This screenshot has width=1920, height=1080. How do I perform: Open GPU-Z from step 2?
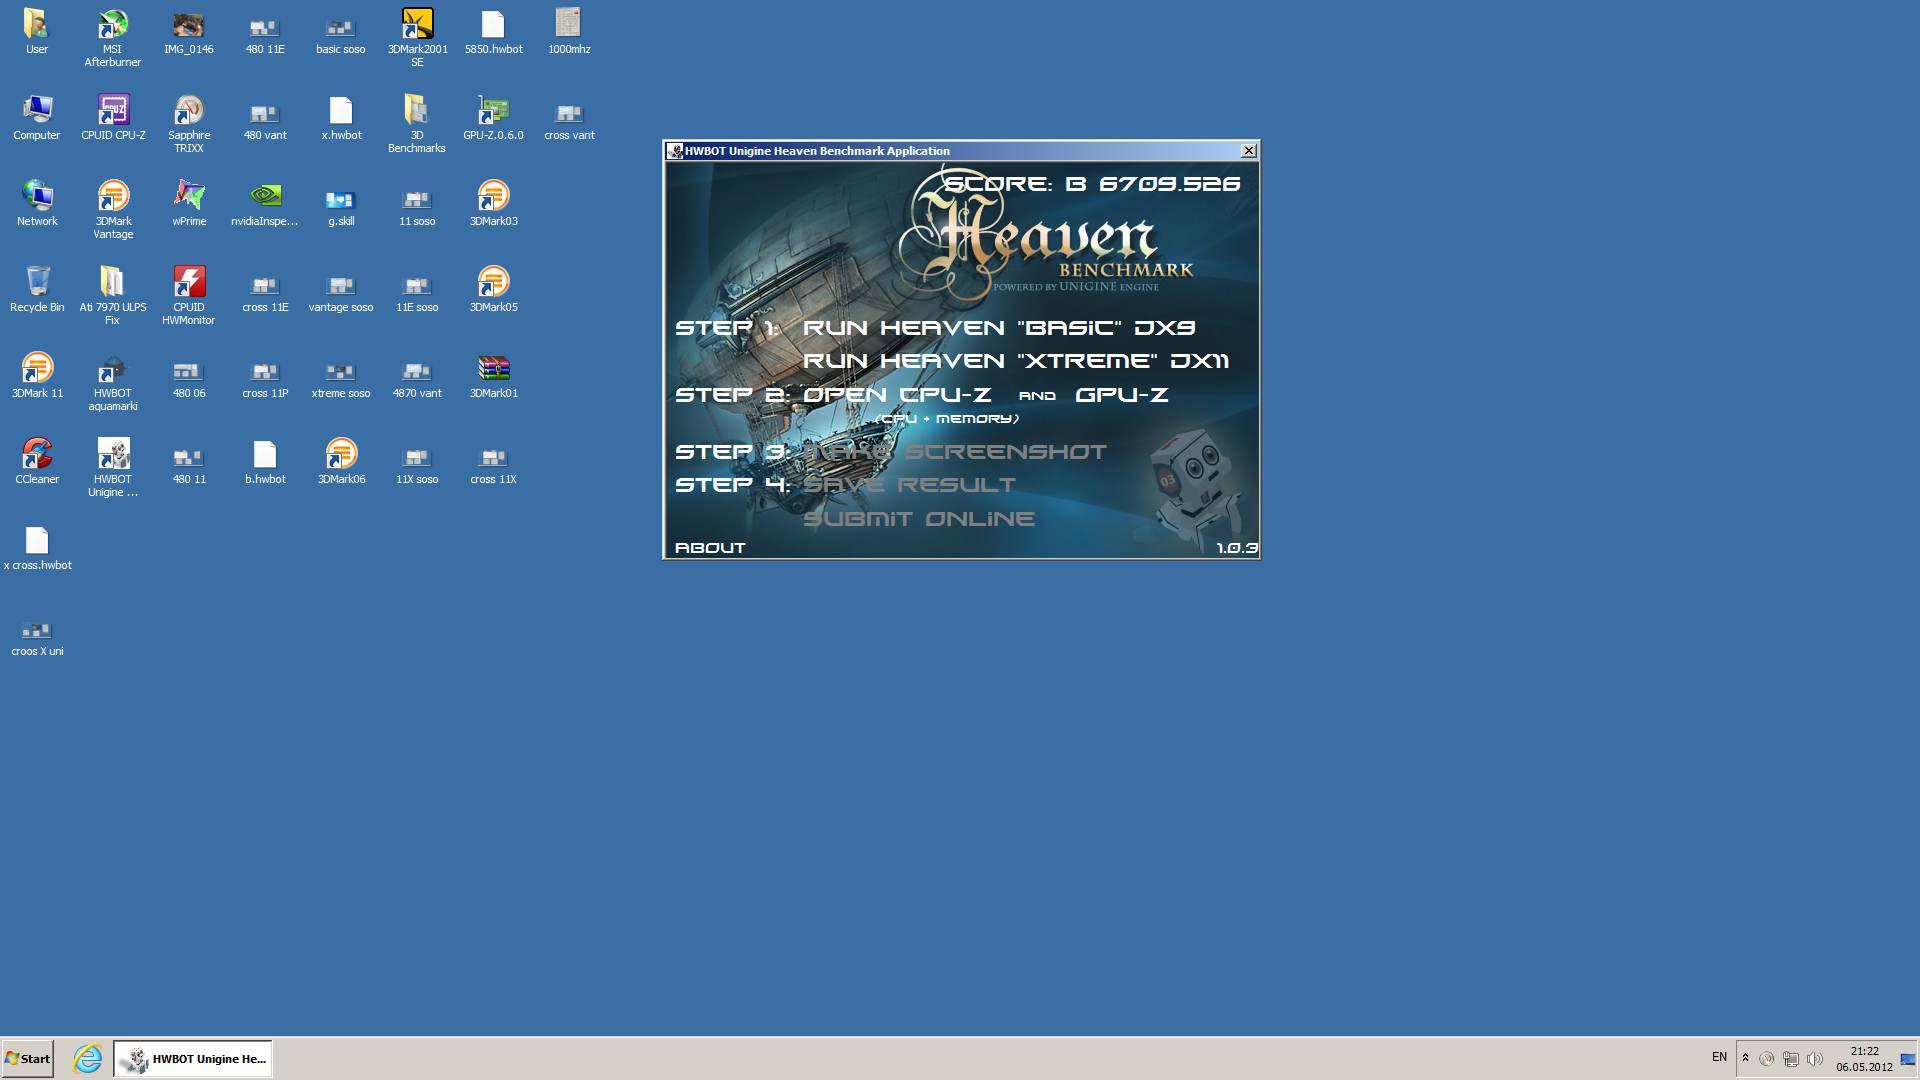pos(1121,395)
